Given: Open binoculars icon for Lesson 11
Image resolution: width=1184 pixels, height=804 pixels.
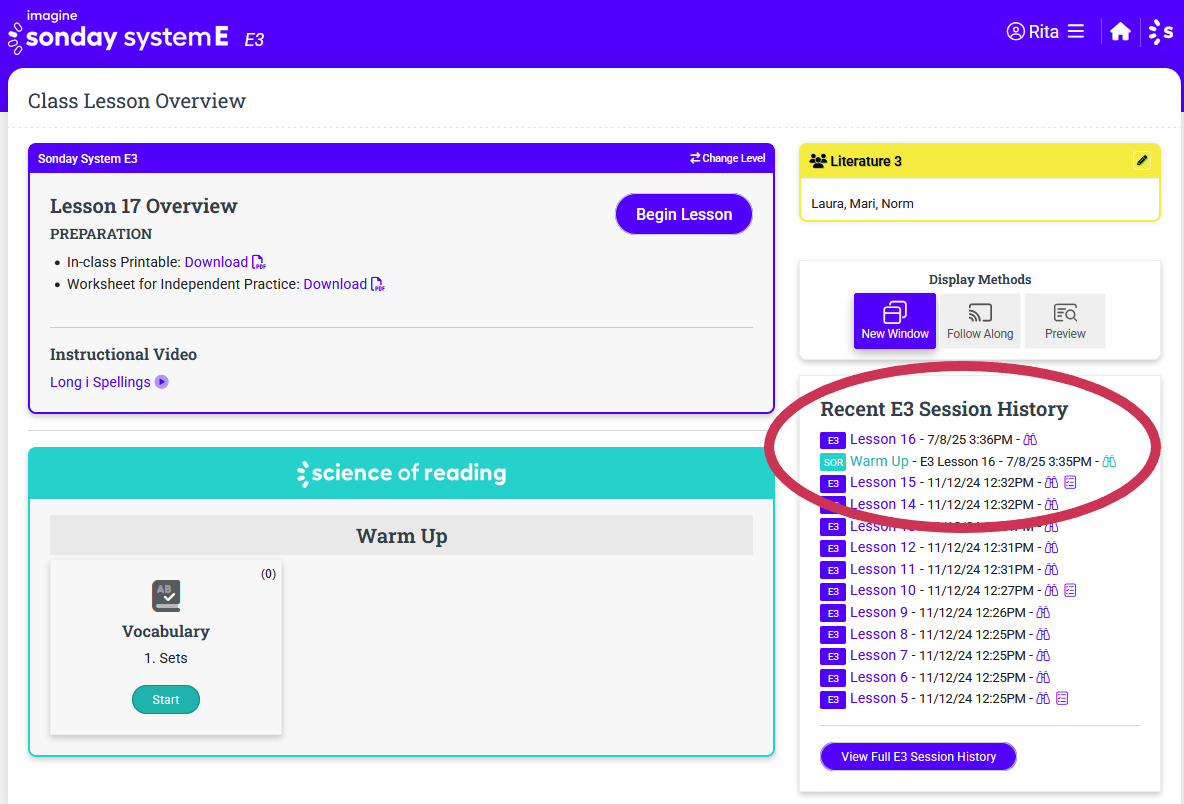Looking at the screenshot, I should (1051, 569).
